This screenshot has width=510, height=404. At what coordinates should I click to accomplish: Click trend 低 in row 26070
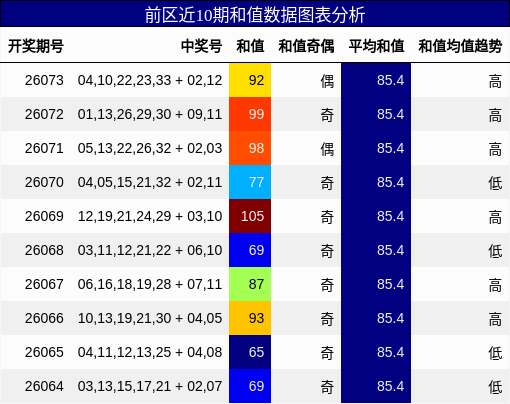(x=495, y=183)
